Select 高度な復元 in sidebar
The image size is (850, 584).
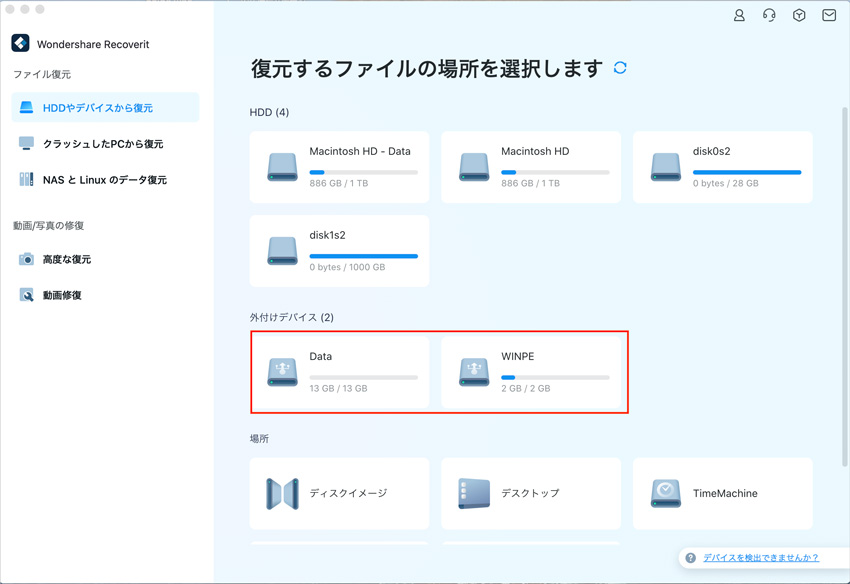coord(105,259)
